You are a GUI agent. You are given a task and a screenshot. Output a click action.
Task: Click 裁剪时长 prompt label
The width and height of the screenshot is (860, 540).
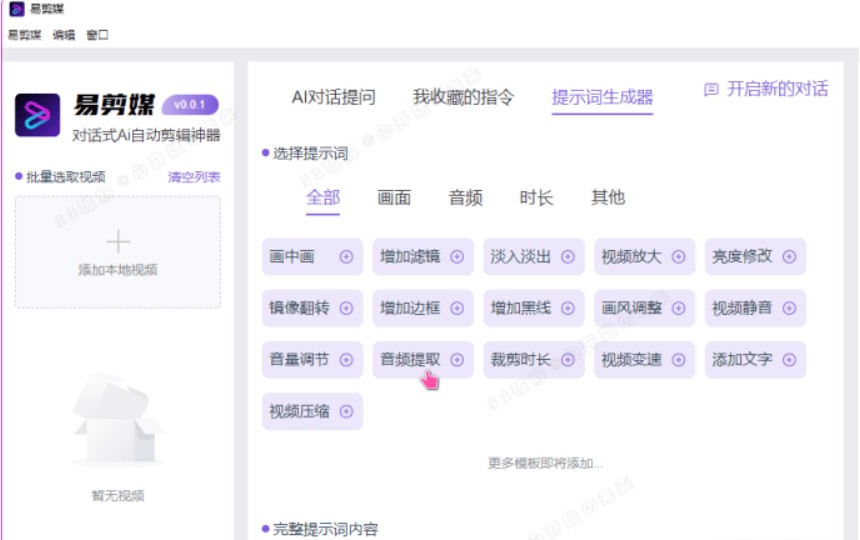520,360
